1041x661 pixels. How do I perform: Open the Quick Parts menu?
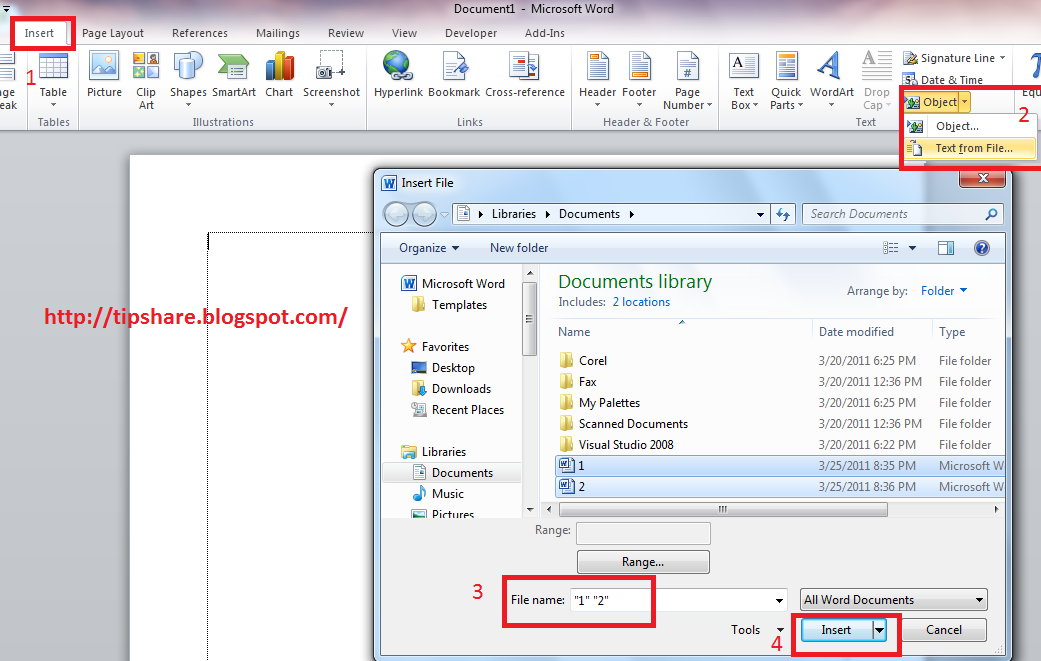(786, 81)
